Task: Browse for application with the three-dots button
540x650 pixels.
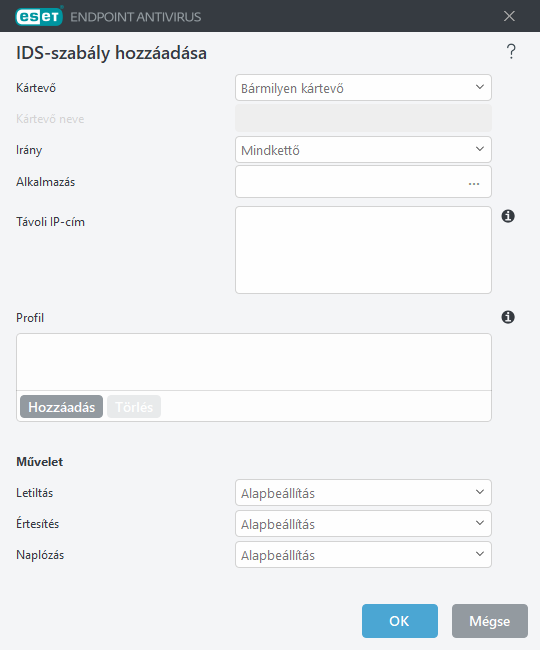Action: pyautogui.click(x=474, y=183)
